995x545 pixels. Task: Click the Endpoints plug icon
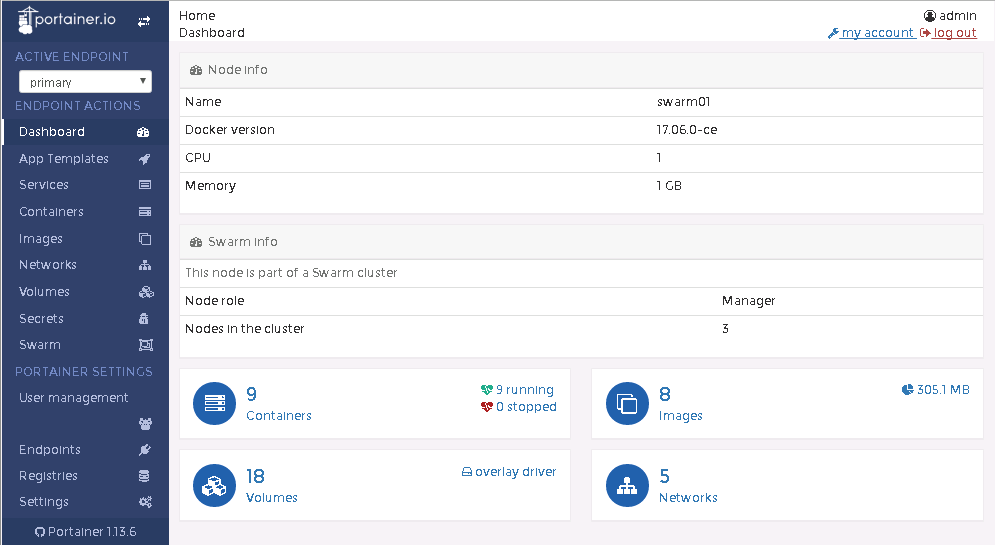pos(145,450)
